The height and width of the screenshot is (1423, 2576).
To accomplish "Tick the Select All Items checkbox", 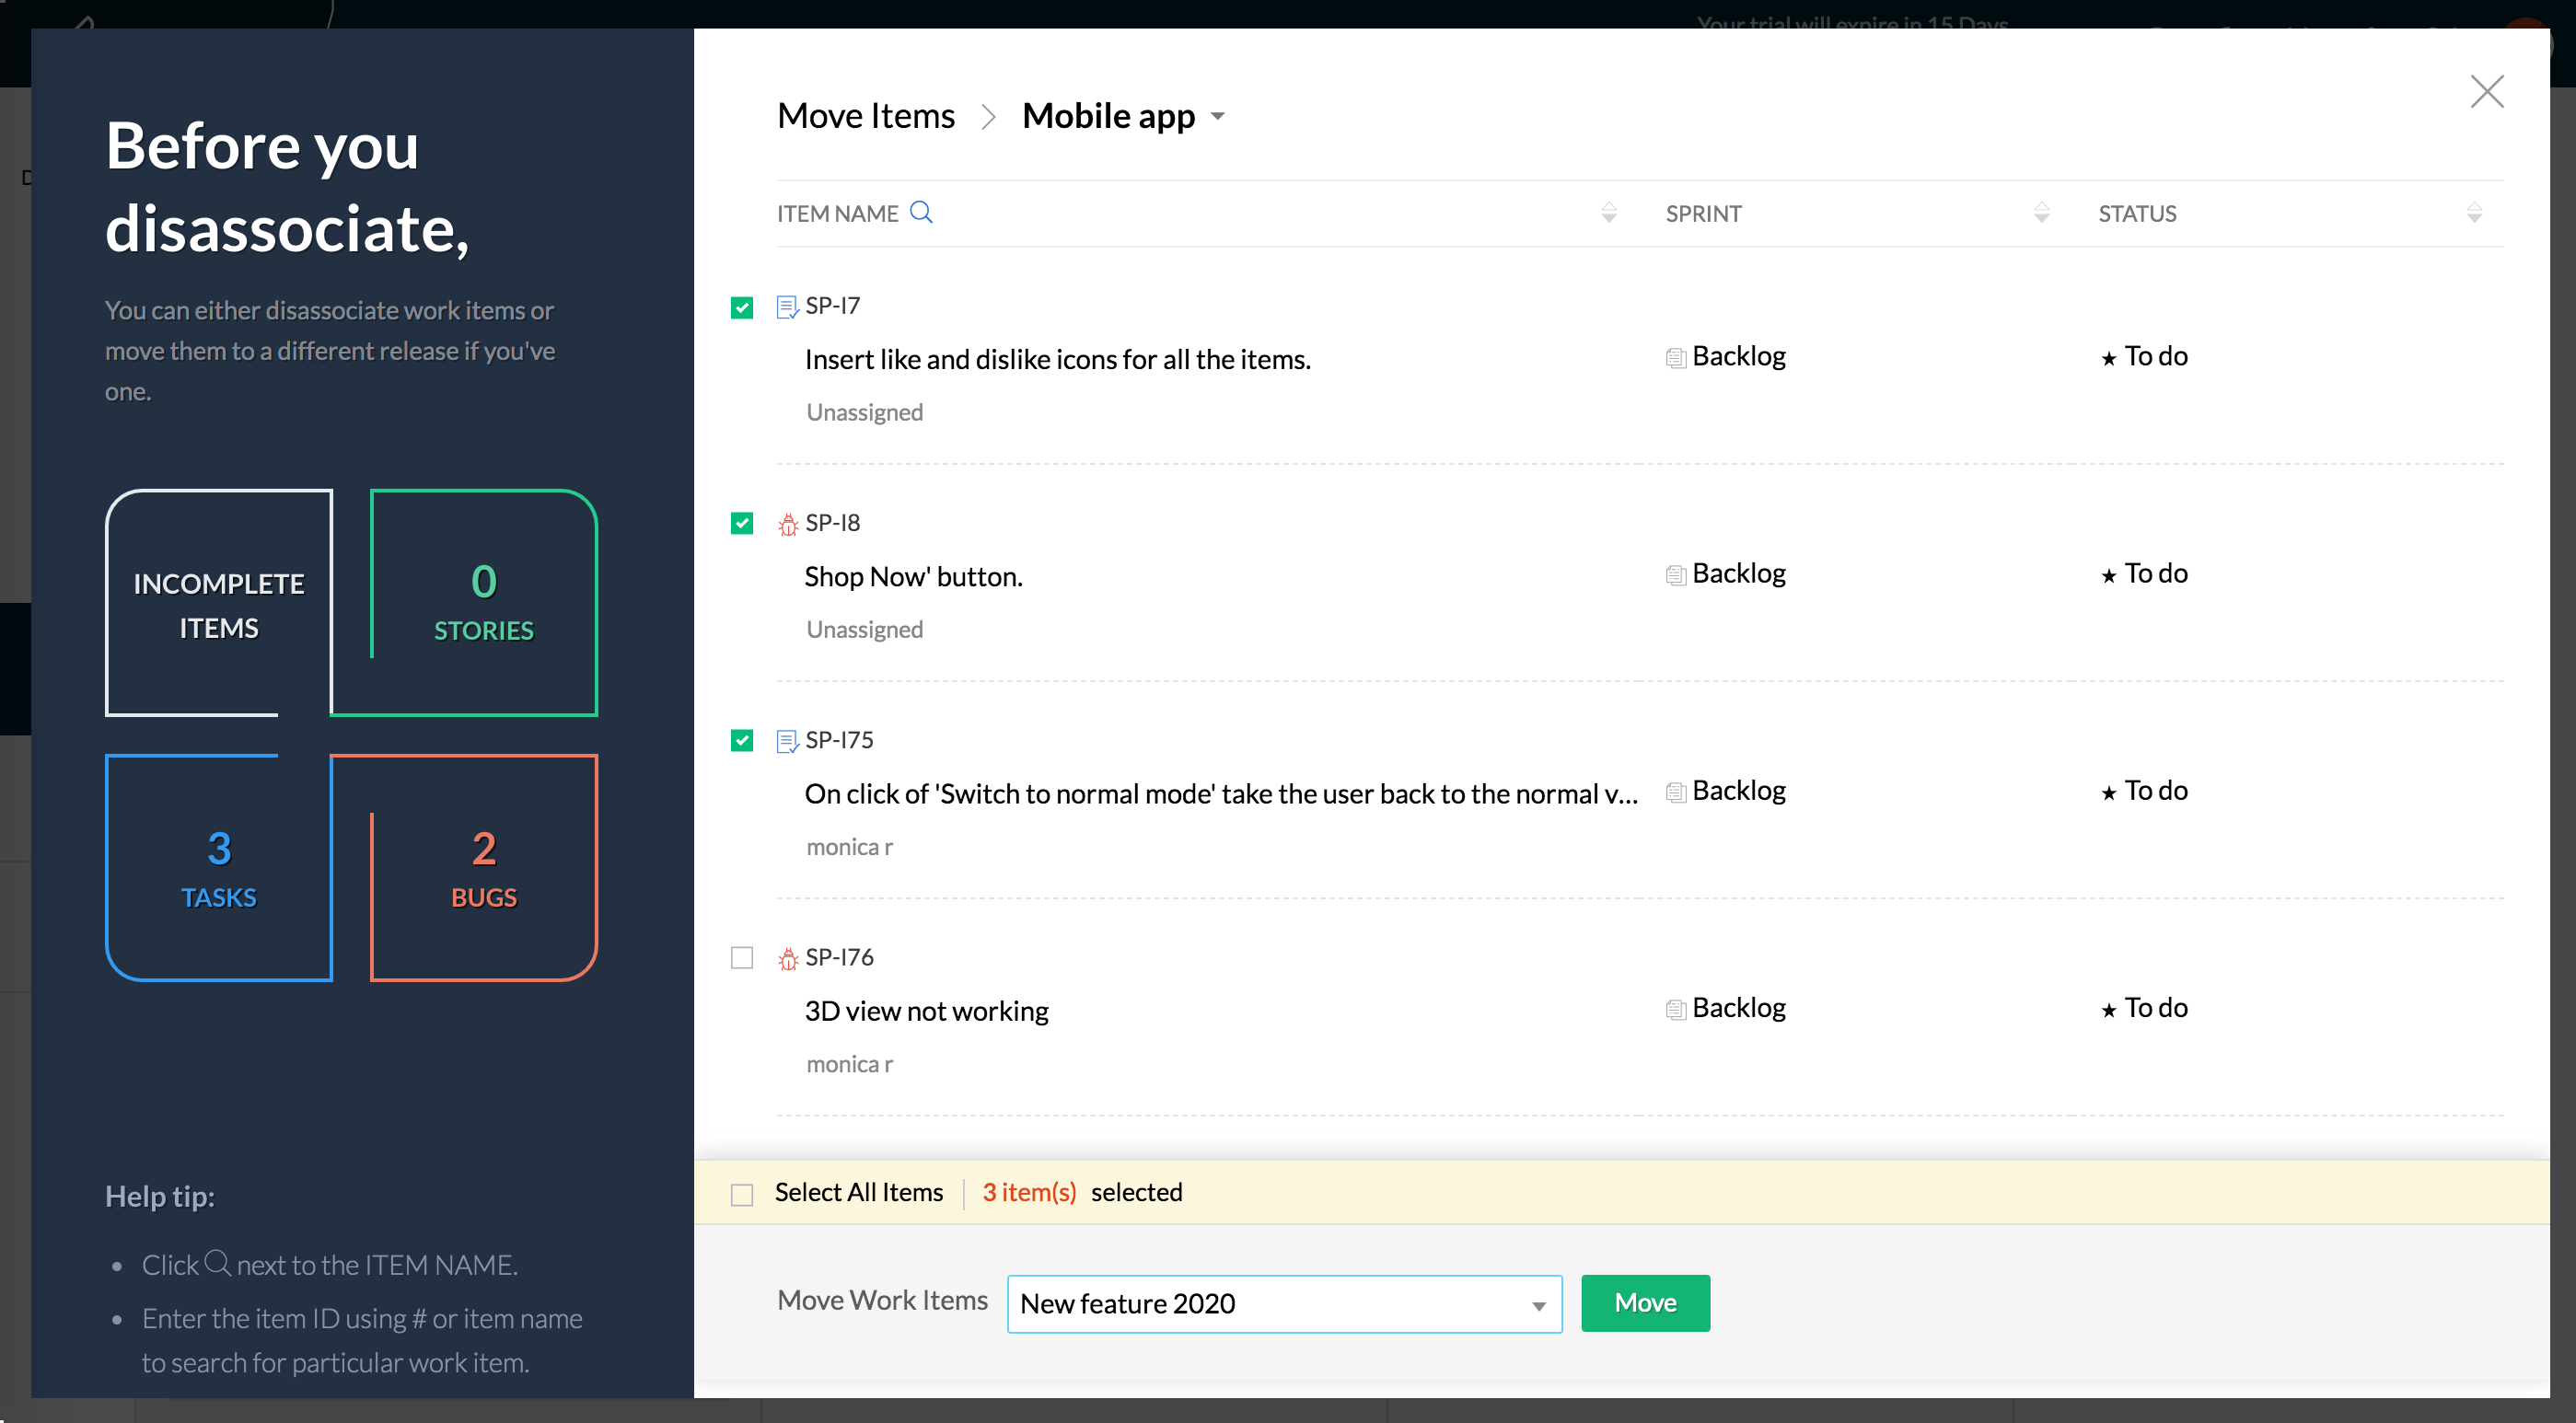I will (741, 1194).
